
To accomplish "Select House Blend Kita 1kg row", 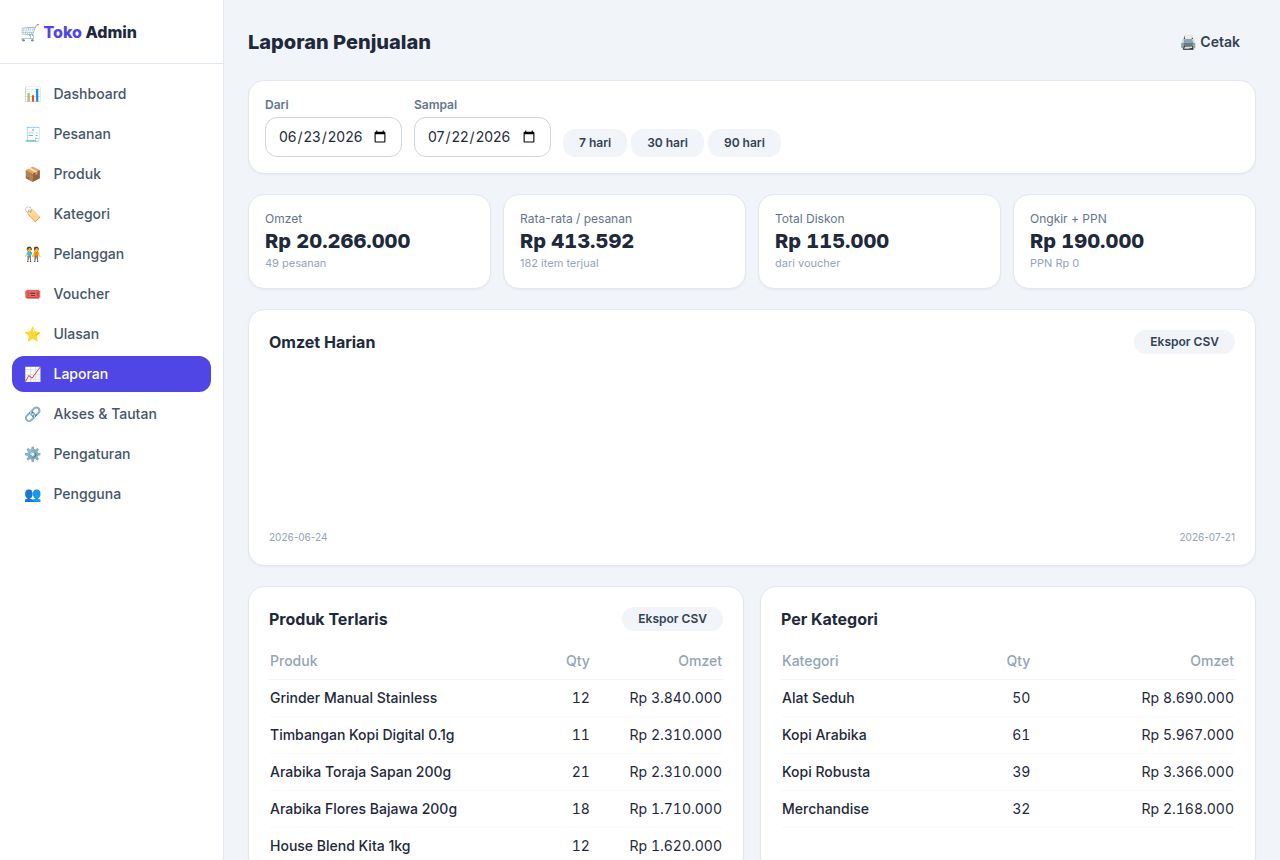I will coord(496,846).
